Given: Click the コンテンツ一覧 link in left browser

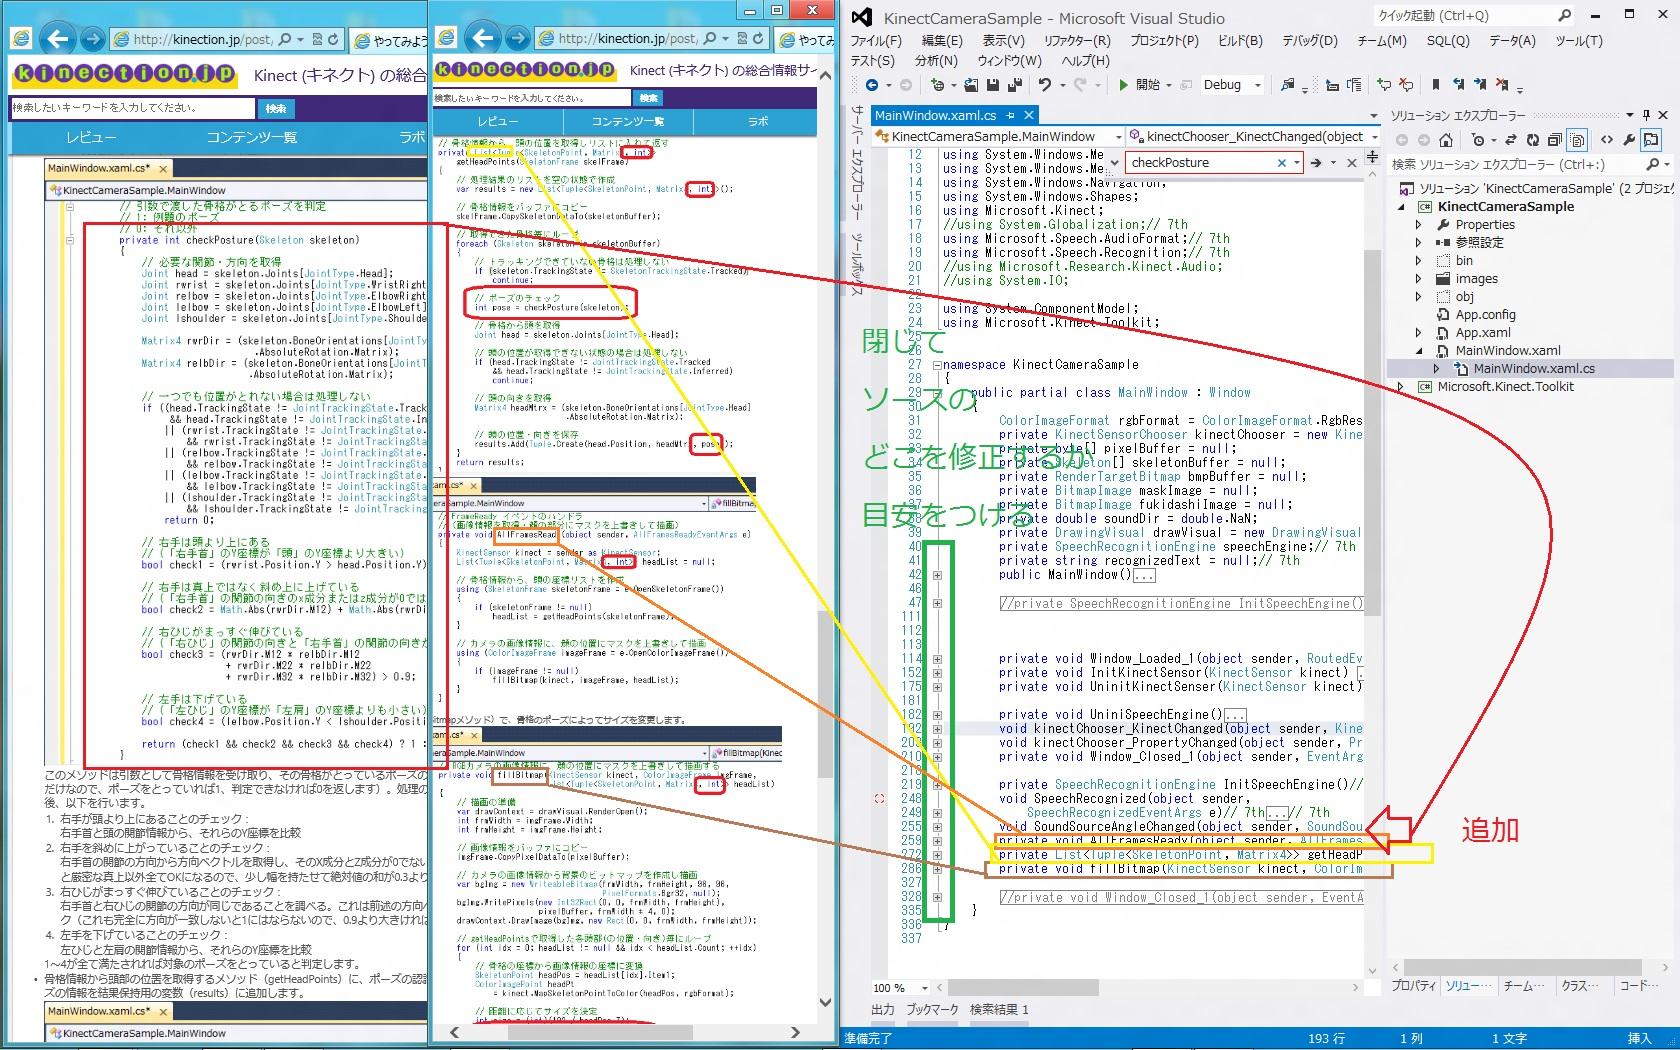Looking at the screenshot, I should [252, 137].
